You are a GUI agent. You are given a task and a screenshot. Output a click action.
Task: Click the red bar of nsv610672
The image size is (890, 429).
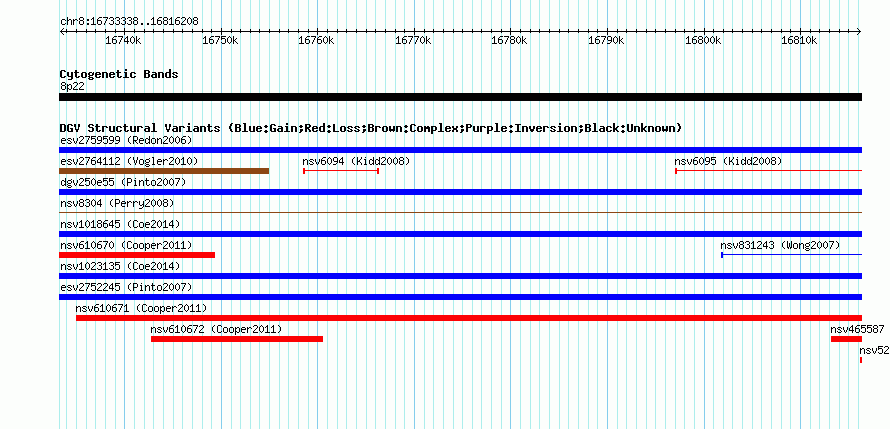[237, 339]
